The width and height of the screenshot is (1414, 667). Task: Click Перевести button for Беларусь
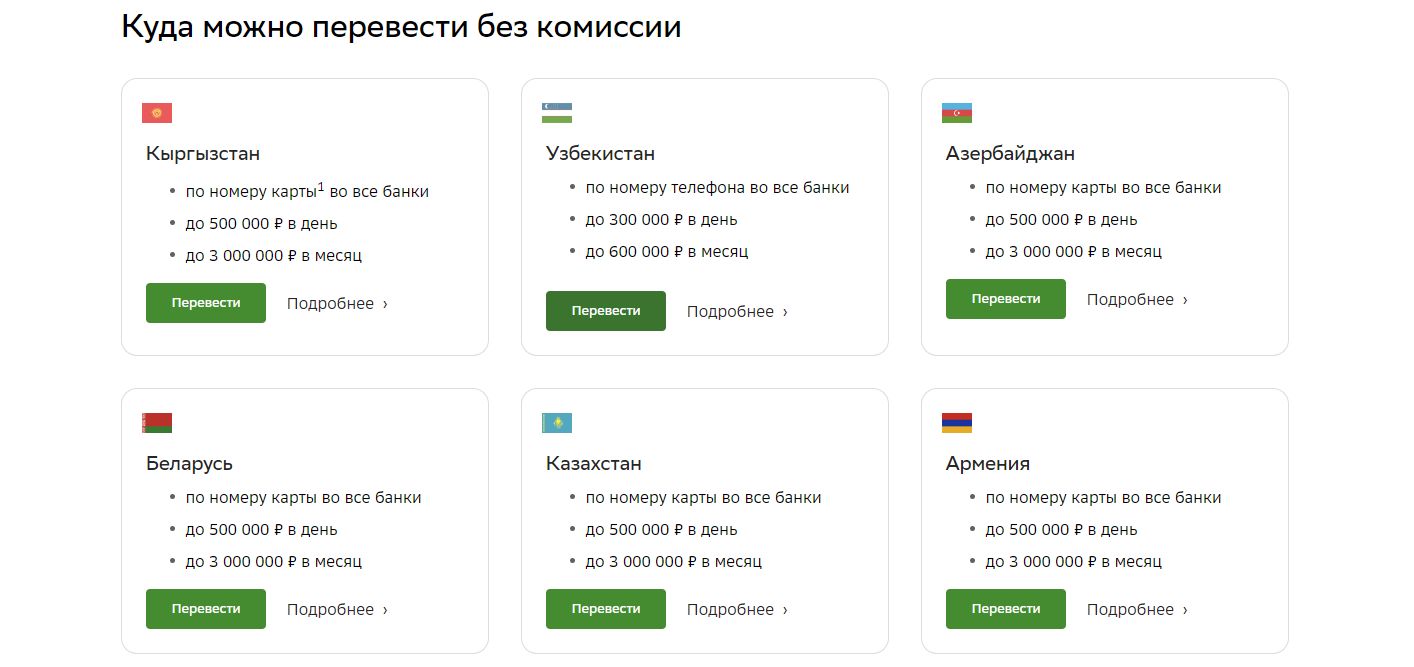click(206, 609)
